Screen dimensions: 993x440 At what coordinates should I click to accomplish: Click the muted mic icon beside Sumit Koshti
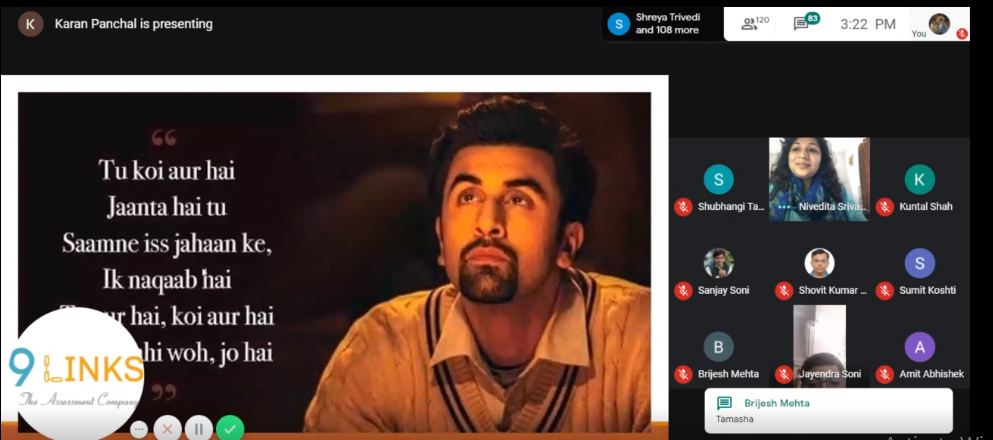coord(885,291)
